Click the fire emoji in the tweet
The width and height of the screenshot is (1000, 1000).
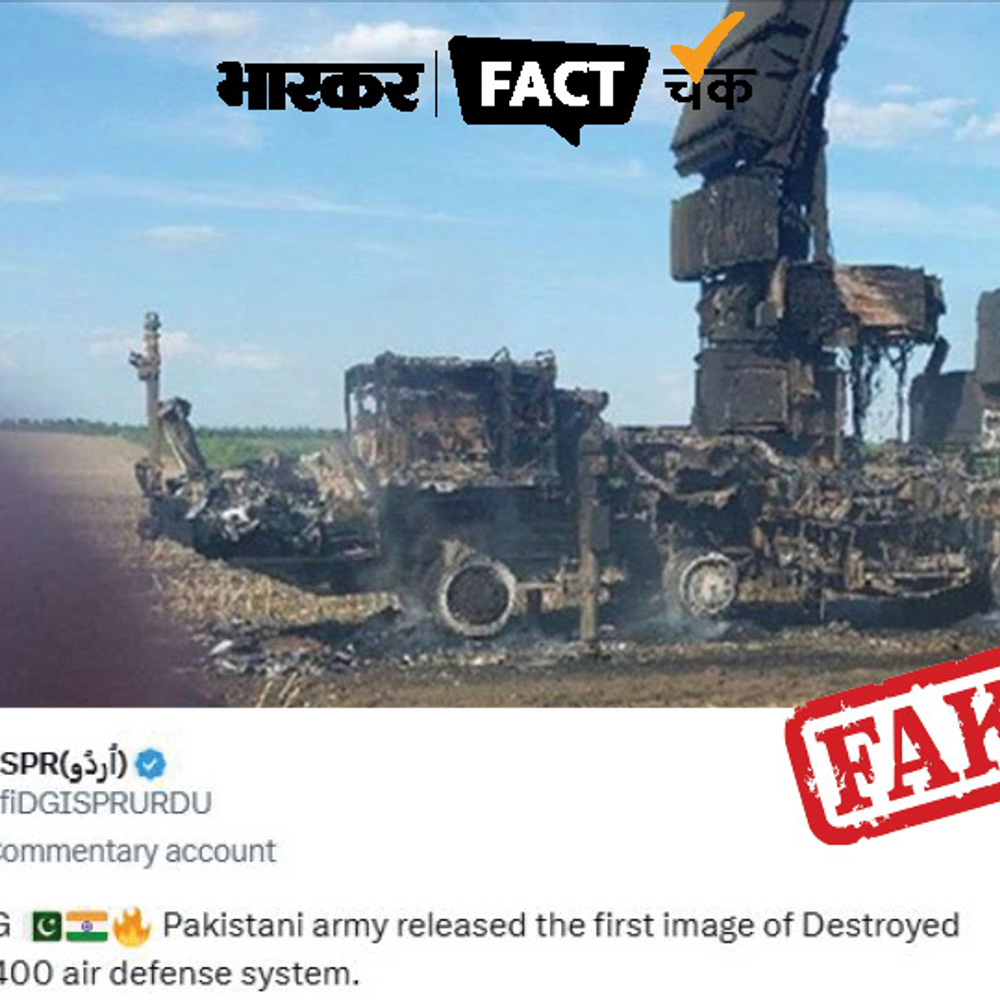tap(132, 927)
